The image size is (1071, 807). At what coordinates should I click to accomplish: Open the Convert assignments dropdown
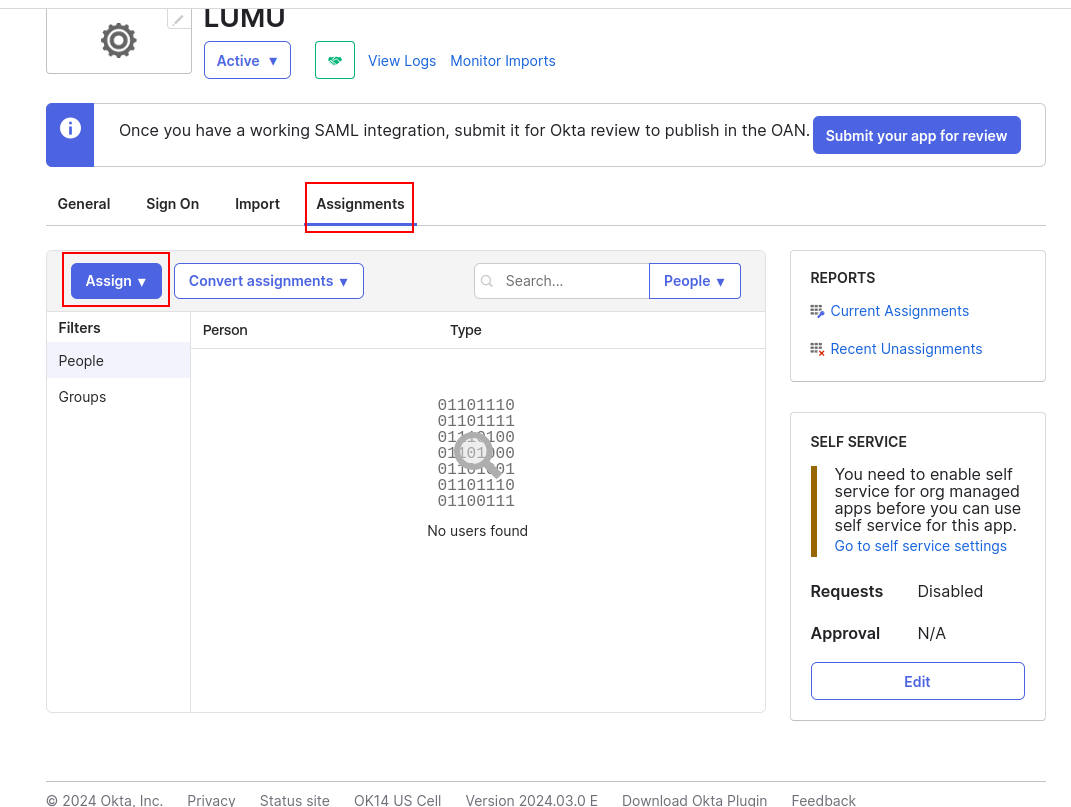click(268, 281)
